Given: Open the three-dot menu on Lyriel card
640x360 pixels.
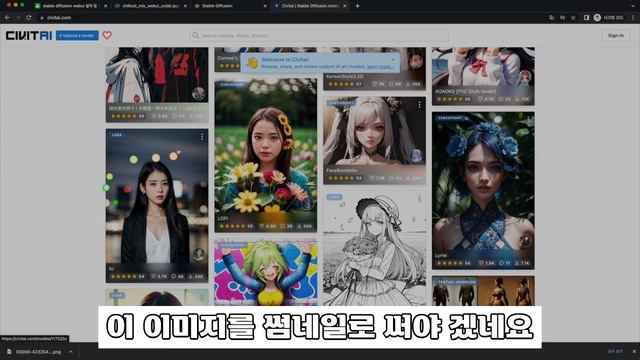Looking at the screenshot, I should coord(528,120).
